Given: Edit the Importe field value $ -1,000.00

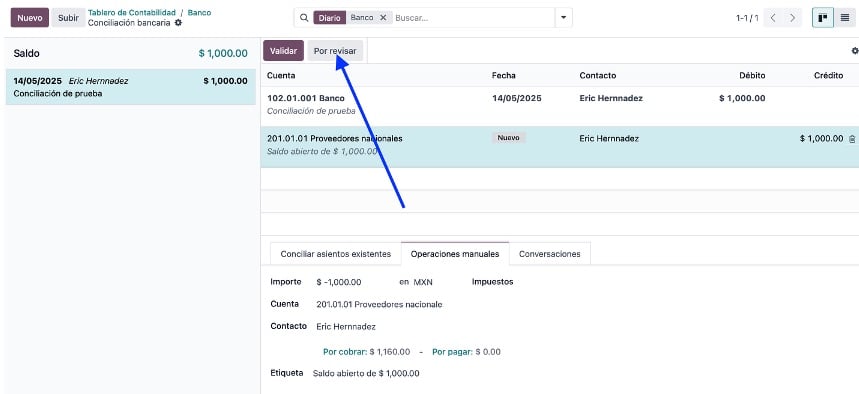Looking at the screenshot, I should pyautogui.click(x=339, y=282).
